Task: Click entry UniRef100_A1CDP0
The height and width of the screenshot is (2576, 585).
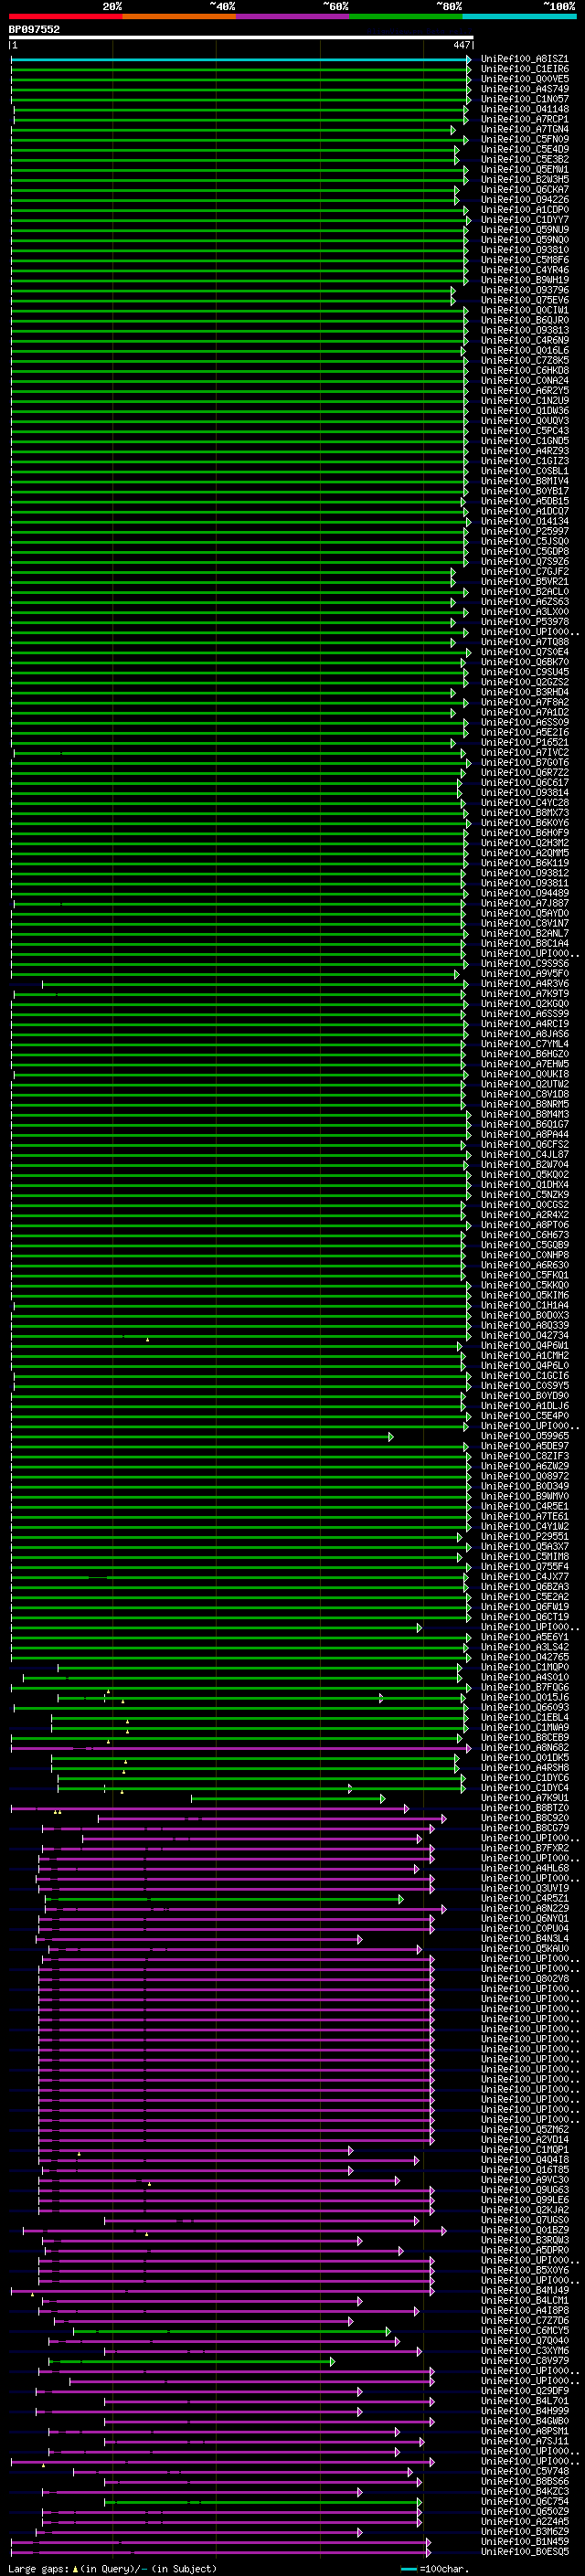Action: (525, 210)
